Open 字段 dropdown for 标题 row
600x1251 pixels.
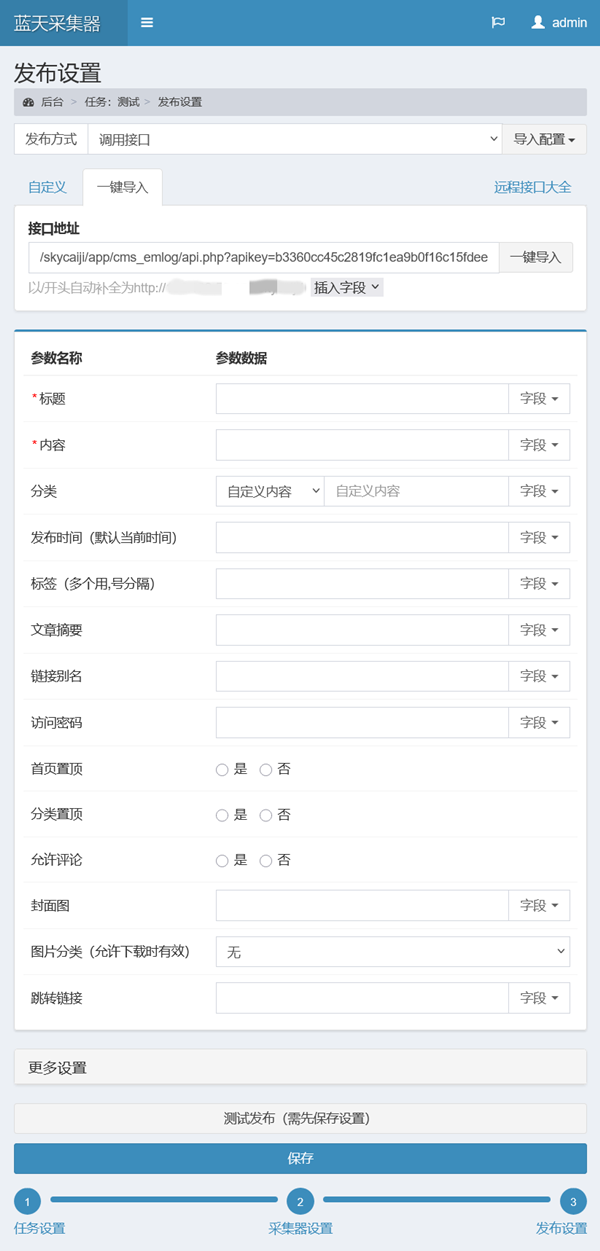539,399
